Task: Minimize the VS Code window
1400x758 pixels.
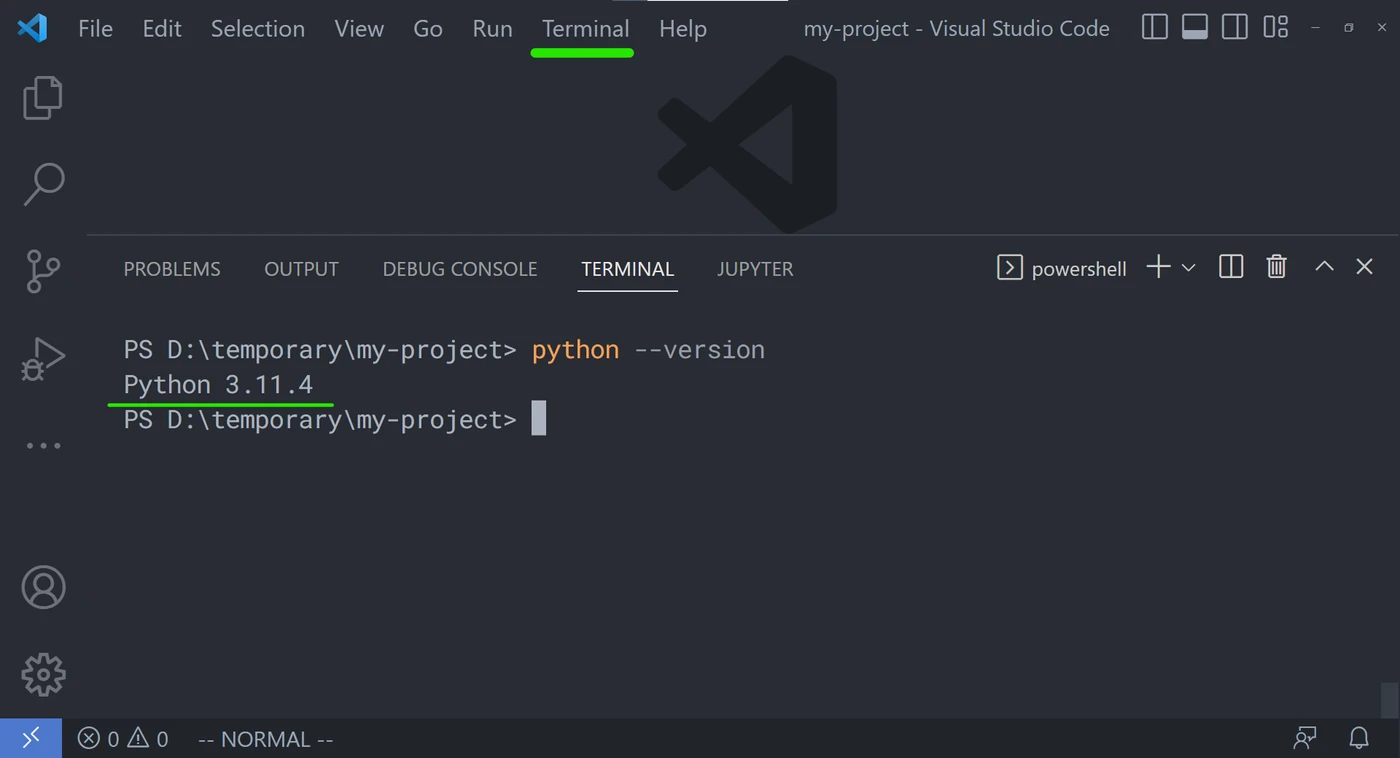Action: click(x=1315, y=28)
